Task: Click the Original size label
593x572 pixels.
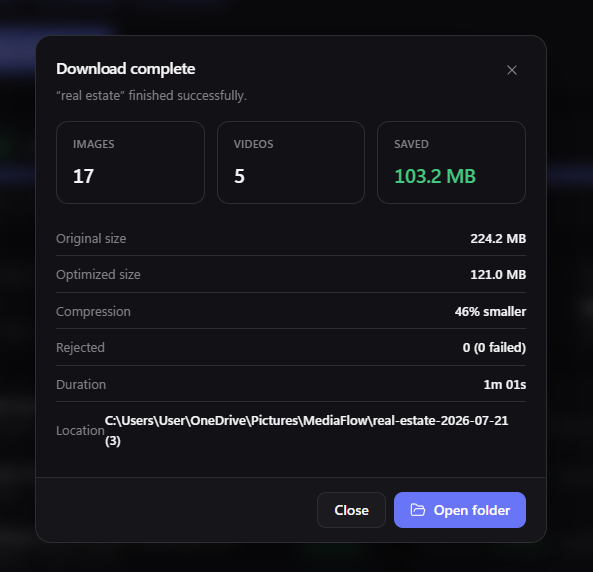Action: point(91,239)
